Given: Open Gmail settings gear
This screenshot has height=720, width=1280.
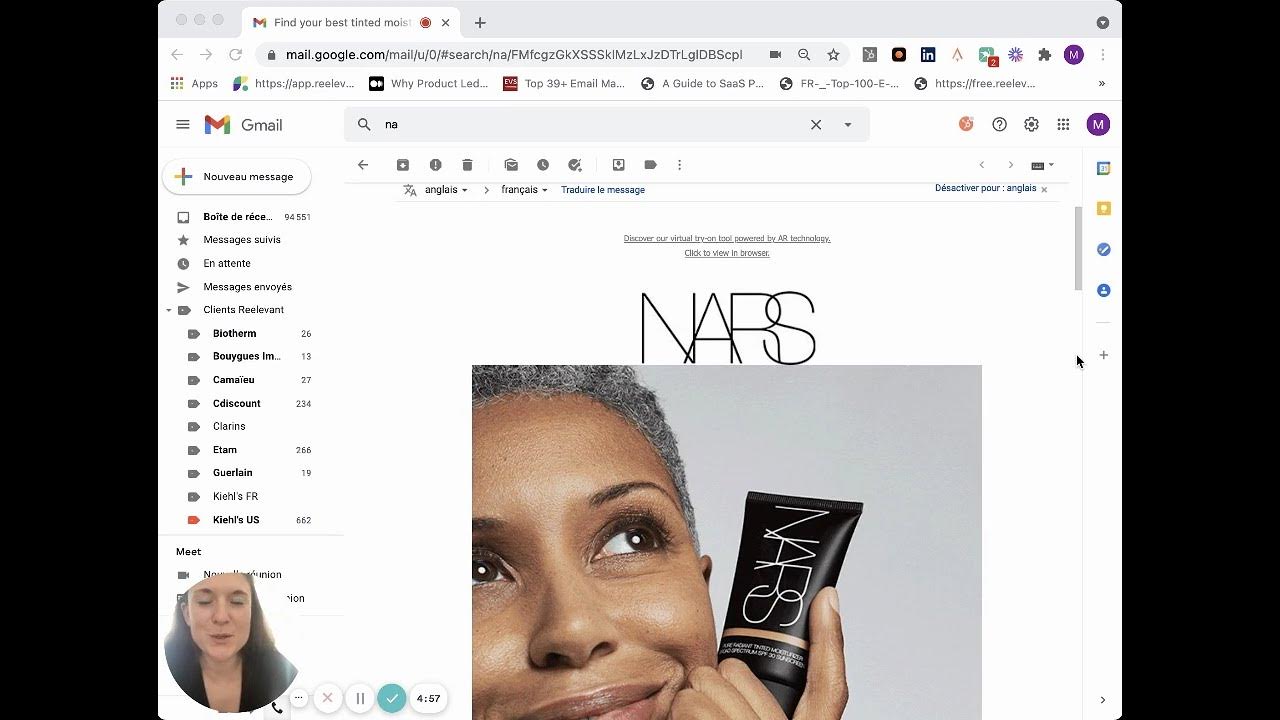Looking at the screenshot, I should 1031,124.
